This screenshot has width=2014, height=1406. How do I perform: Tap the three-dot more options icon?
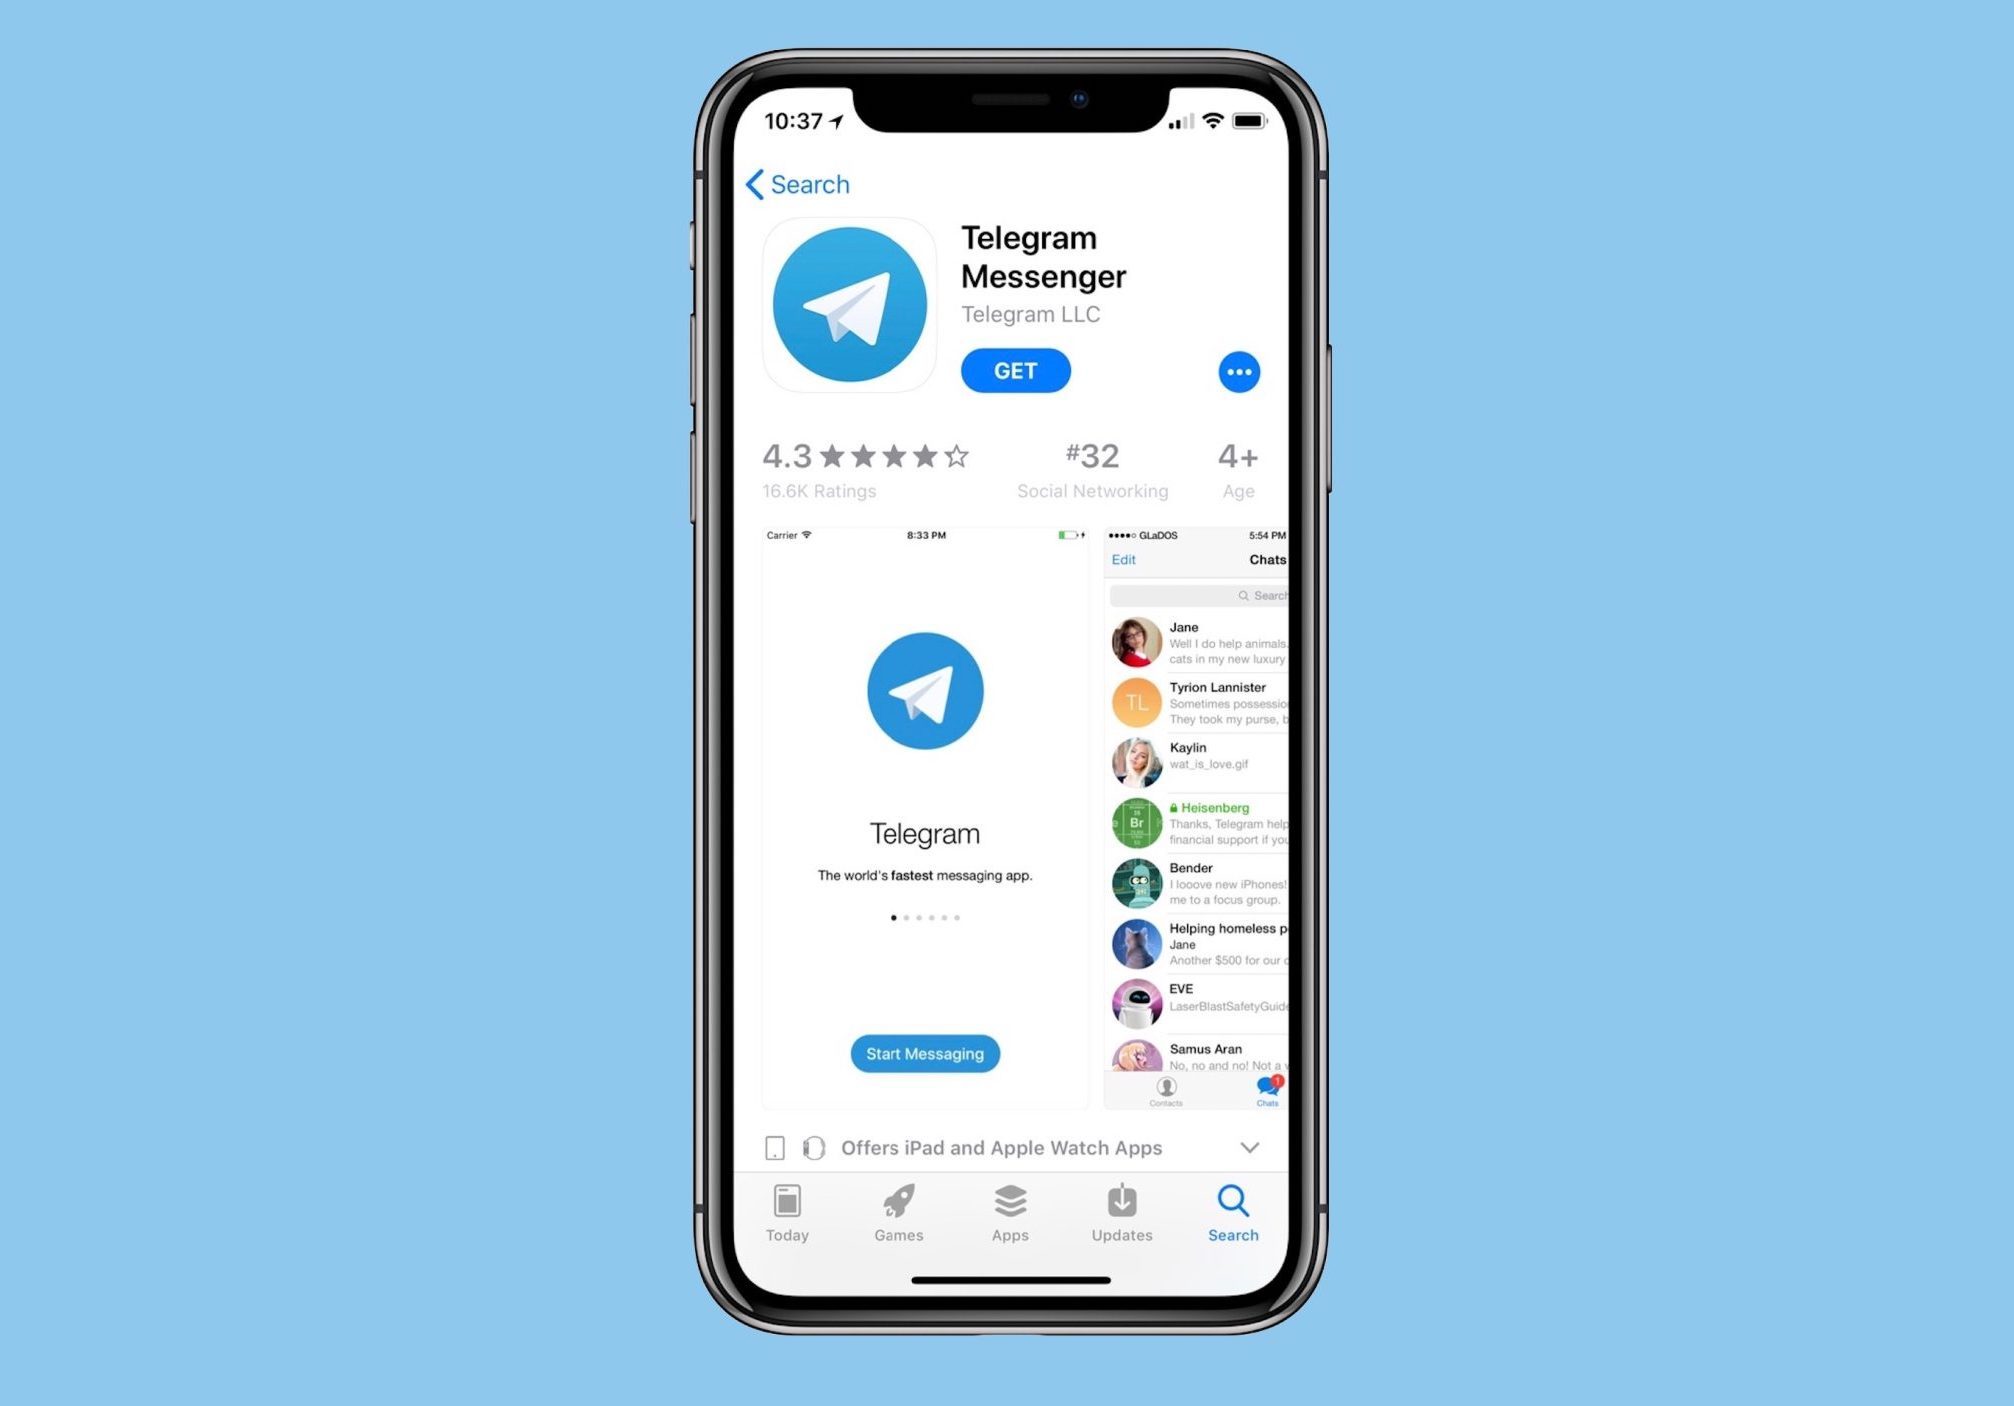pos(1240,372)
